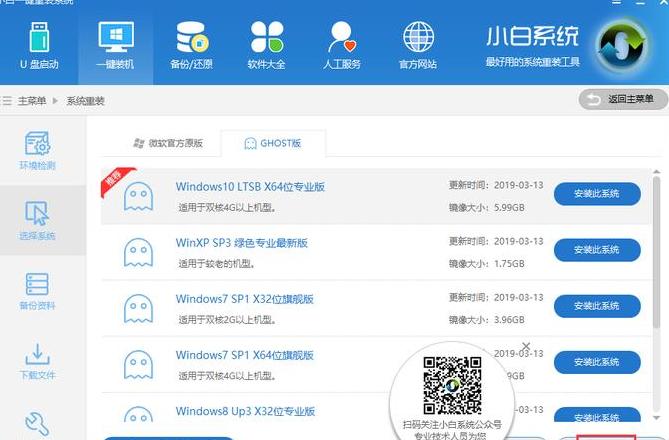Image resolution: width=669 pixels, height=440 pixels.
Task: Click the wrench icon in the sidebar
Action: coord(38,423)
